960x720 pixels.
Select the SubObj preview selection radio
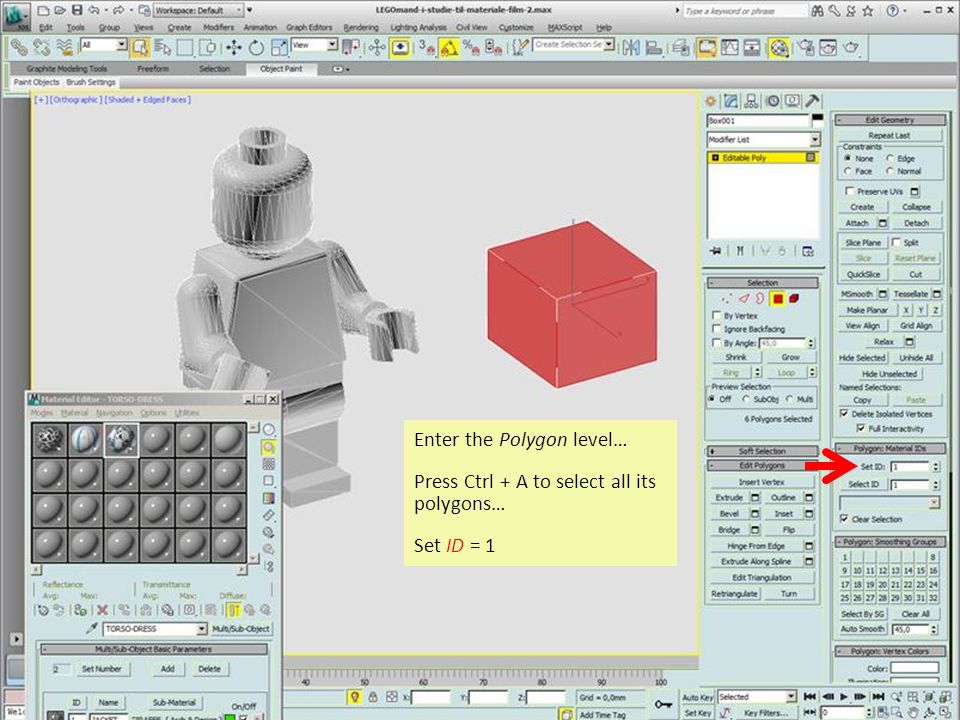pyautogui.click(x=746, y=399)
